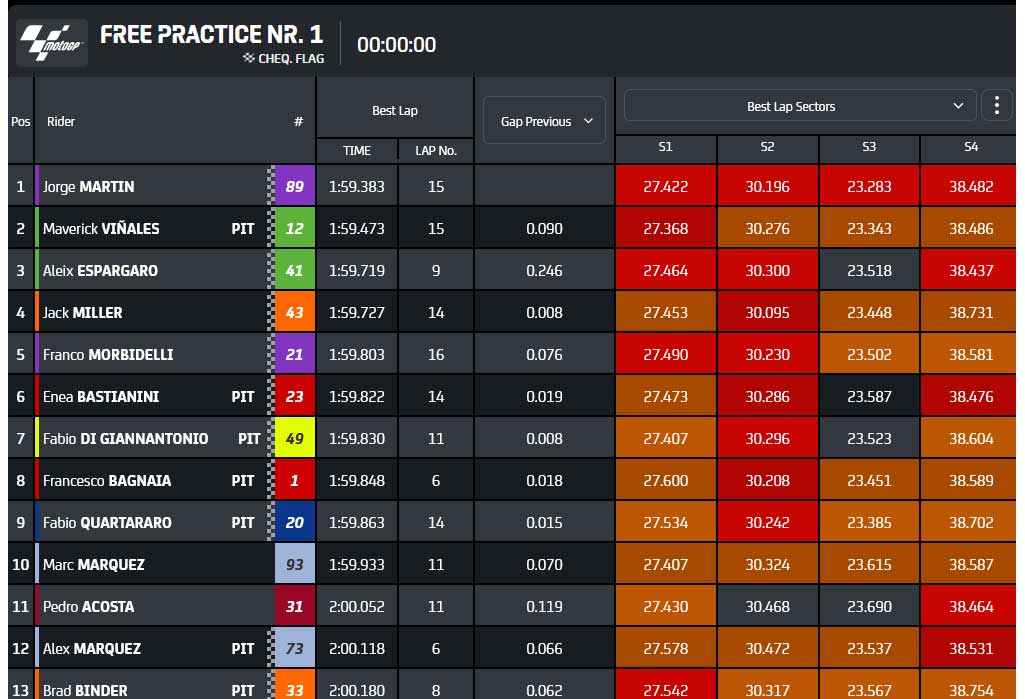Click Jack Miller's orange number 43 badge
The image size is (1025, 699).
(x=294, y=313)
